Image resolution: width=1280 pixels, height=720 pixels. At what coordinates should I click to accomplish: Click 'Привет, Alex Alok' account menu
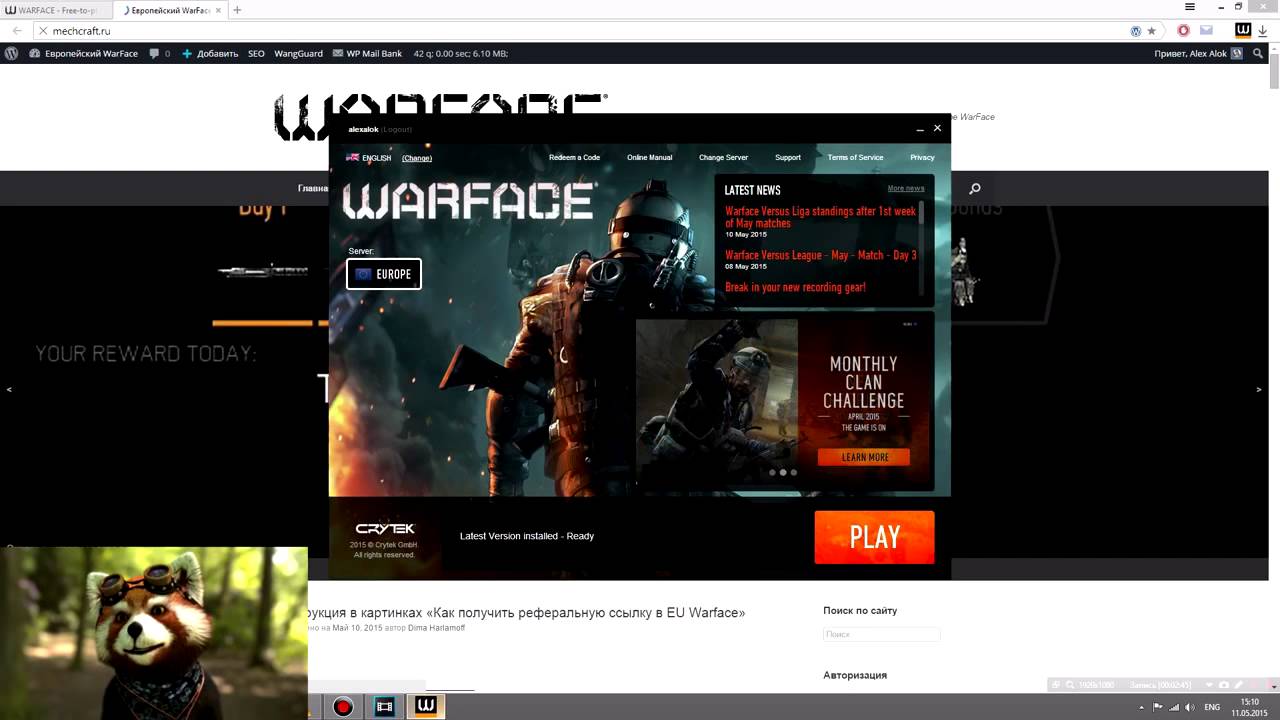click(1198, 53)
